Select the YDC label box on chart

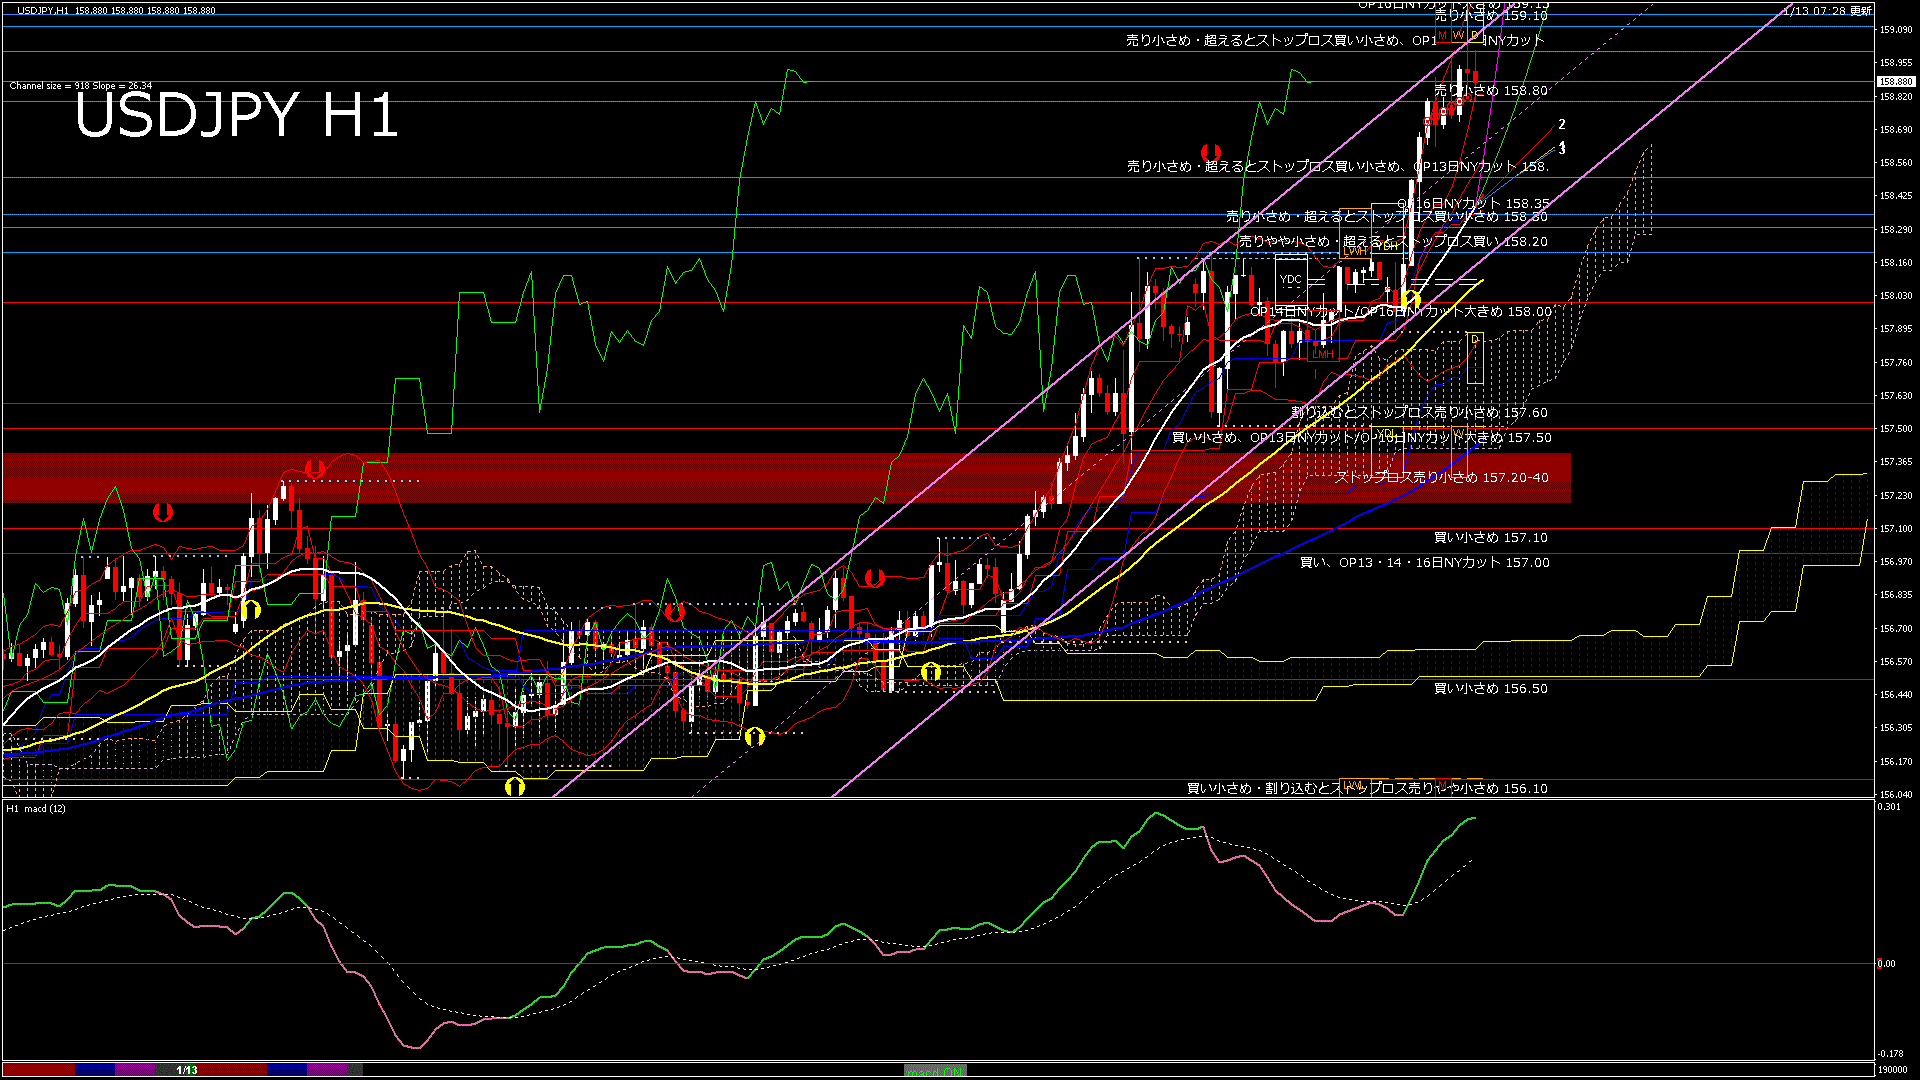(x=1291, y=279)
